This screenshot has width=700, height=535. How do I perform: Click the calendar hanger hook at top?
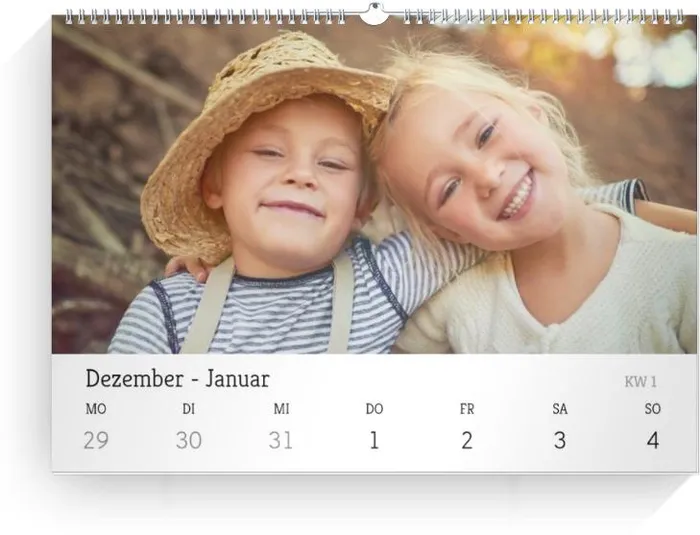(x=373, y=14)
